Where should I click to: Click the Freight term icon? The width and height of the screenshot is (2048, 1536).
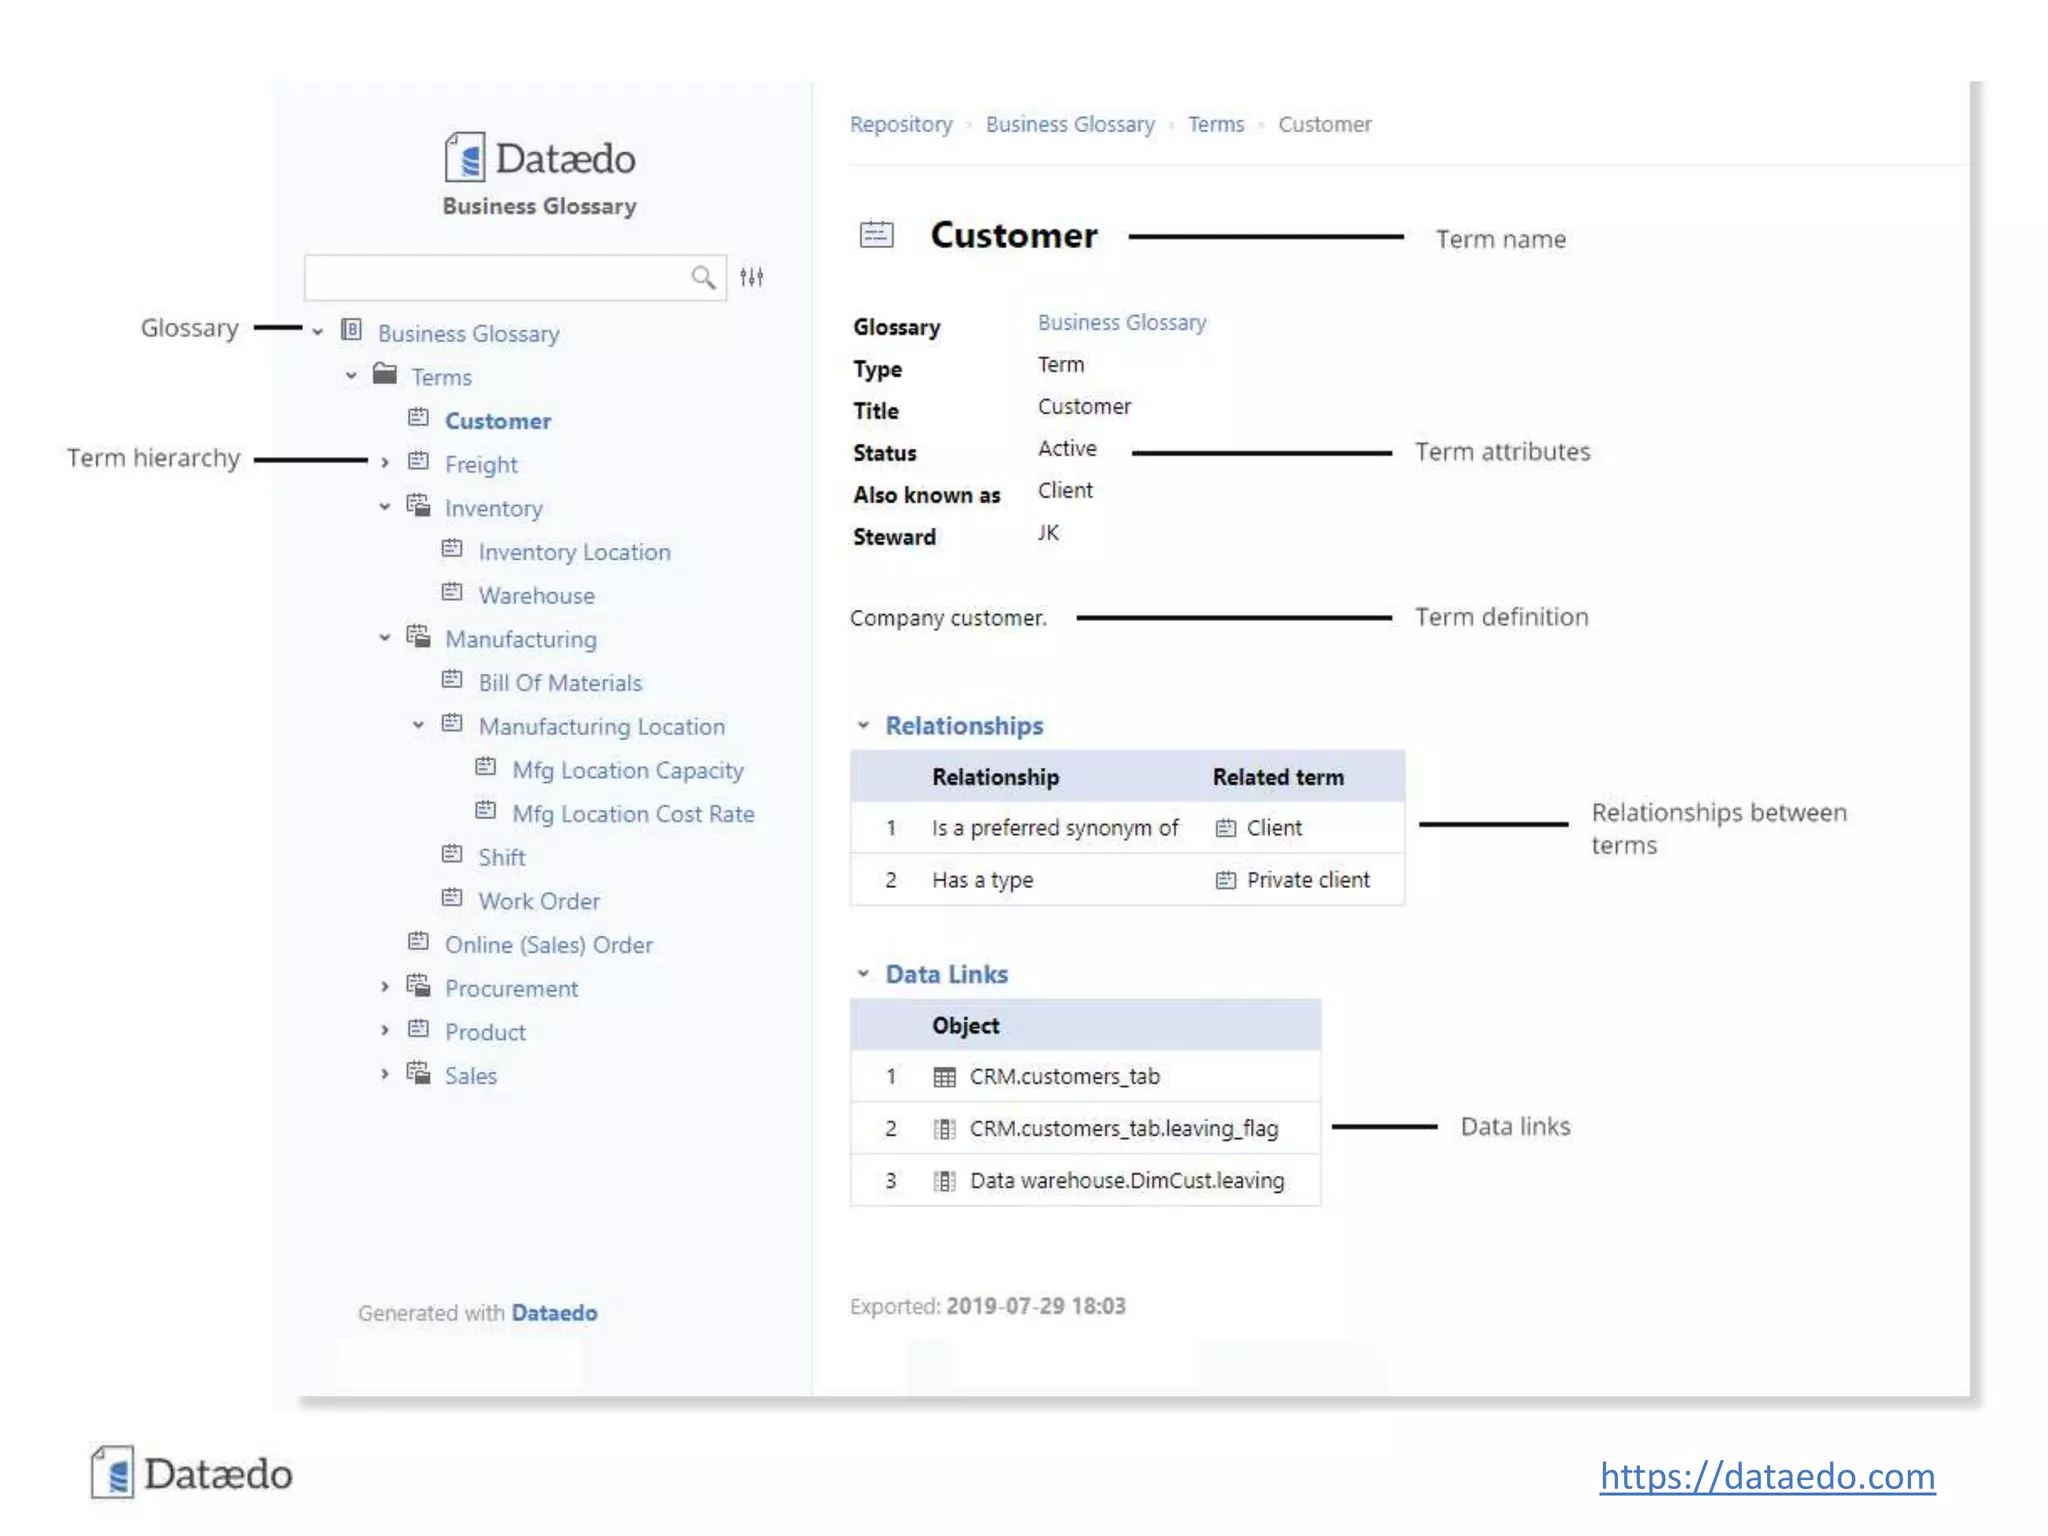(x=419, y=461)
